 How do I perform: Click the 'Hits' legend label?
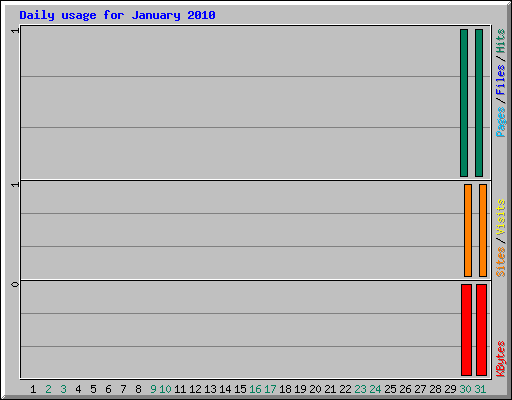pyautogui.click(x=500, y=41)
